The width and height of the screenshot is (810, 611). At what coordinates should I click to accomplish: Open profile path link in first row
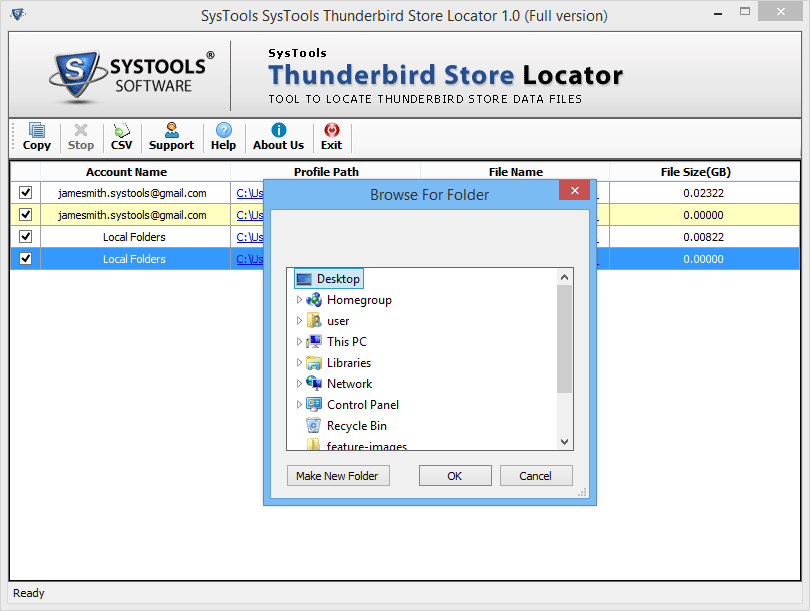click(250, 193)
